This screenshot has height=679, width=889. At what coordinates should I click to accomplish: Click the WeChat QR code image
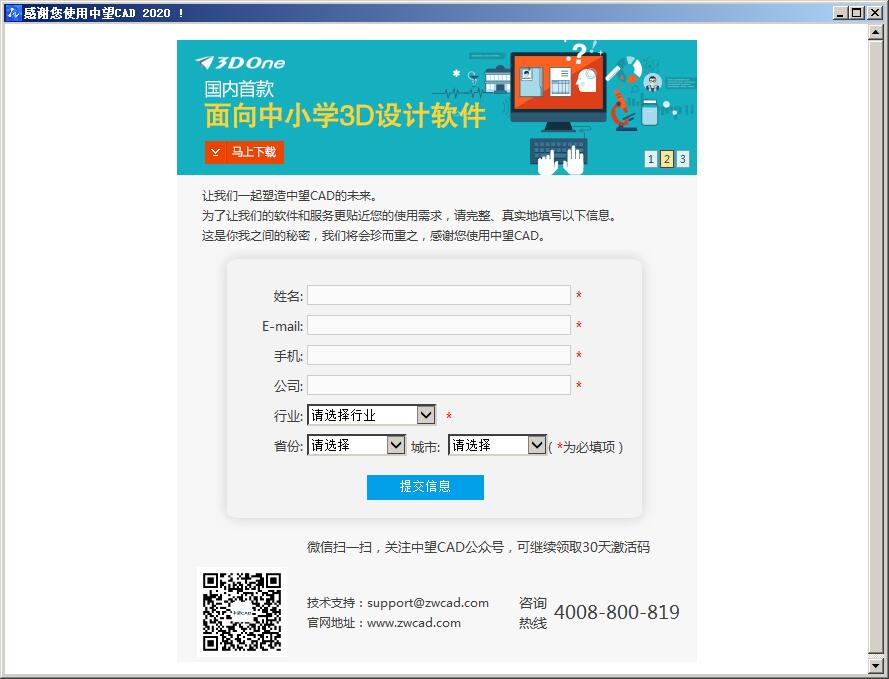click(x=242, y=612)
